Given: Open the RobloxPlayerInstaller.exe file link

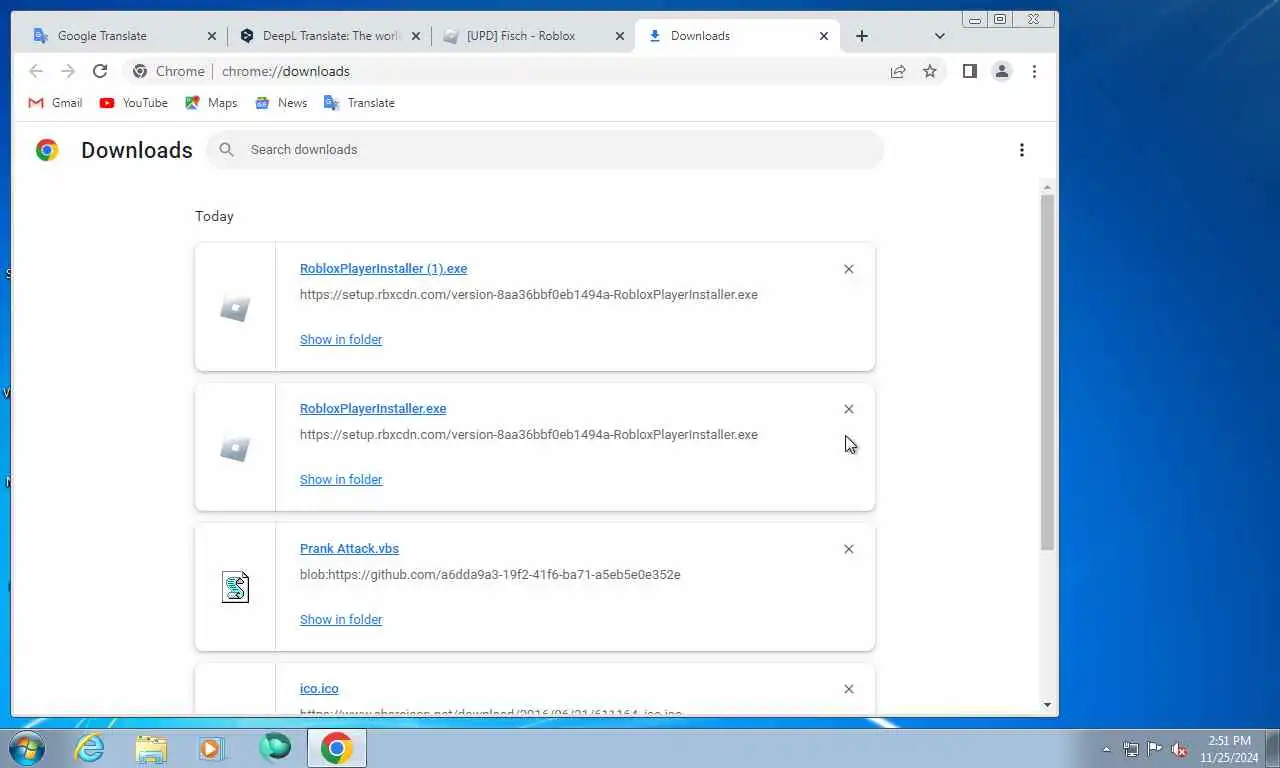Looking at the screenshot, I should point(373,409).
